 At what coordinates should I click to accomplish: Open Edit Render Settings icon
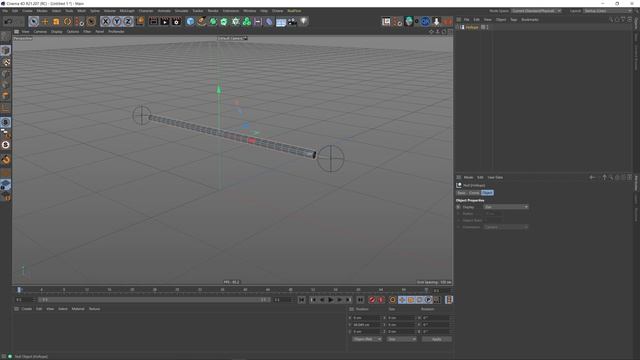(176, 21)
